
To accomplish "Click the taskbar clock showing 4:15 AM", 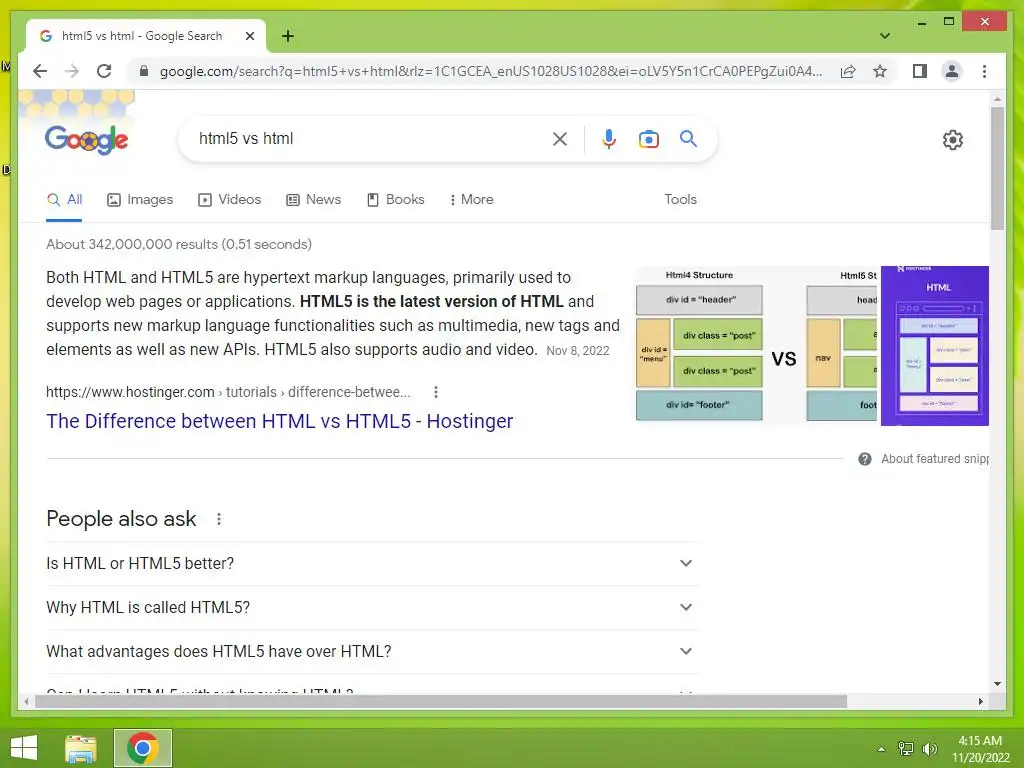I will pyautogui.click(x=980, y=749).
